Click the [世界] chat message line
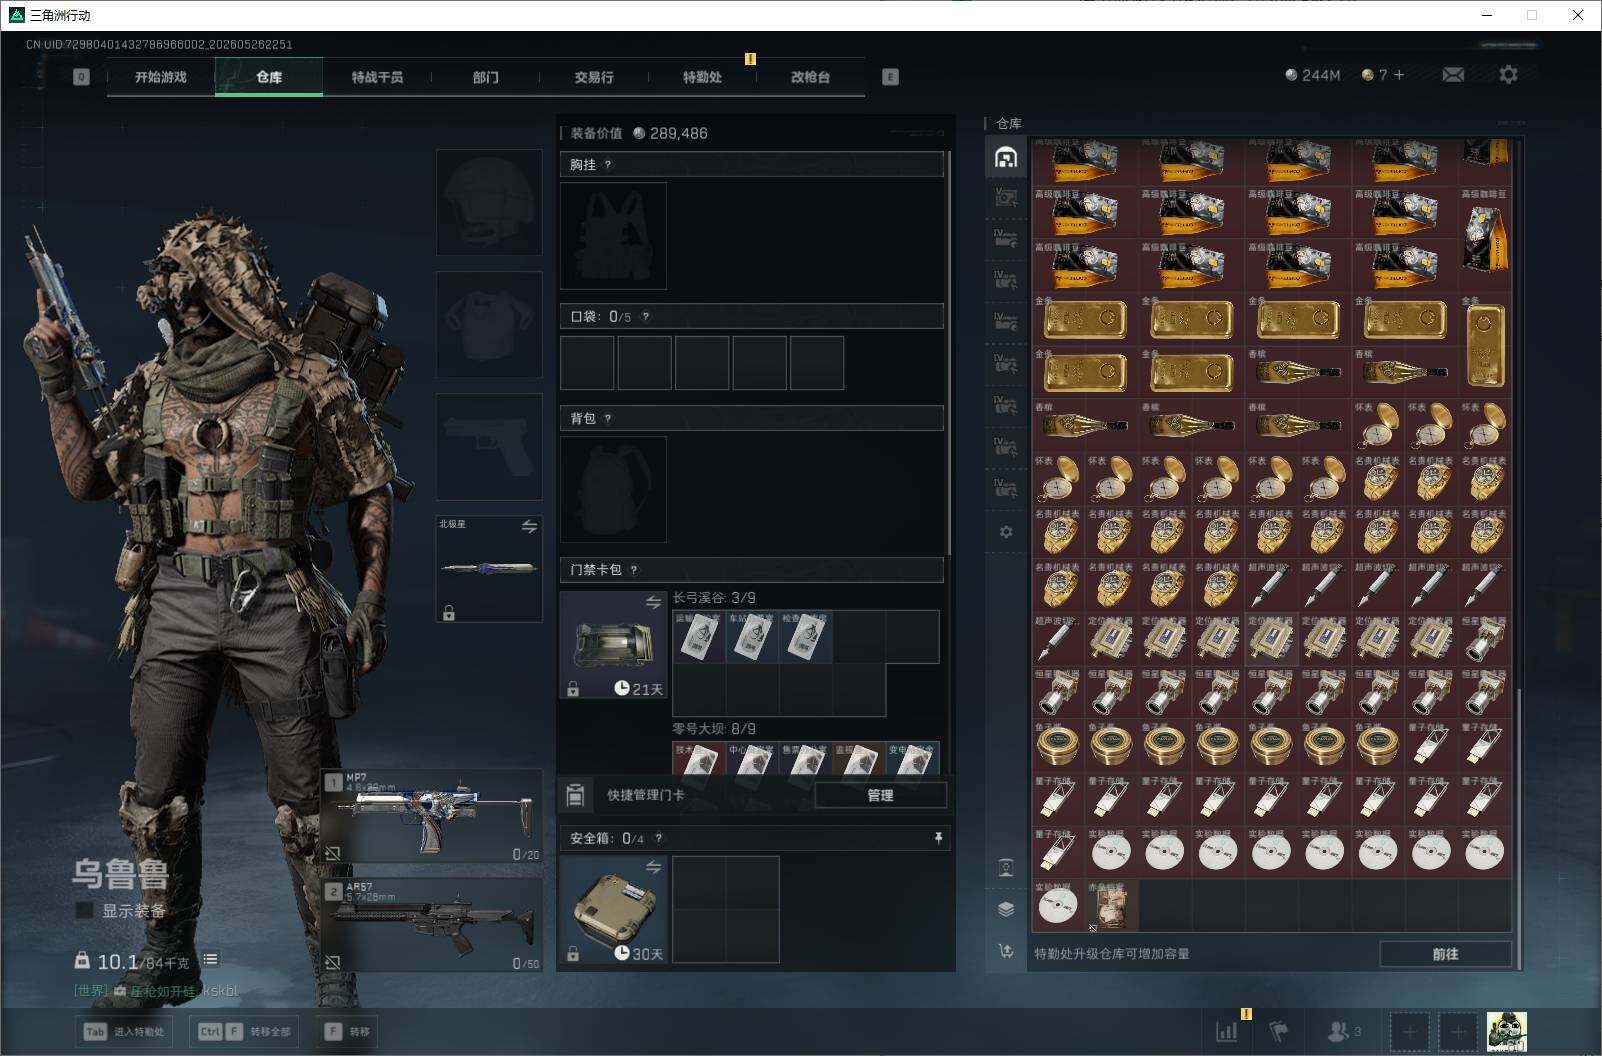This screenshot has height=1056, width=1602. (156, 991)
